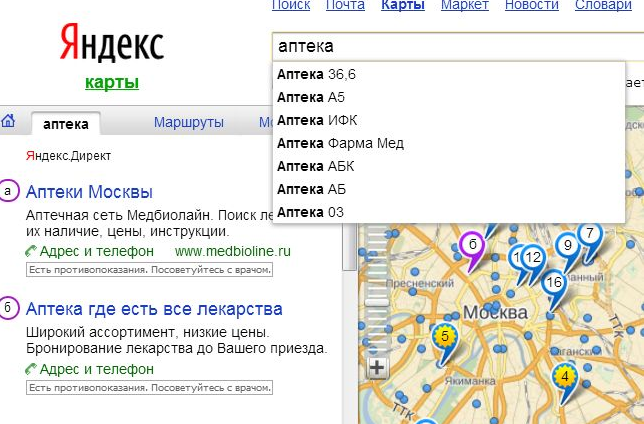Image resolution: width=644 pixels, height=424 pixels.
Task: Click the green карты link under logo
Action: click(x=111, y=82)
